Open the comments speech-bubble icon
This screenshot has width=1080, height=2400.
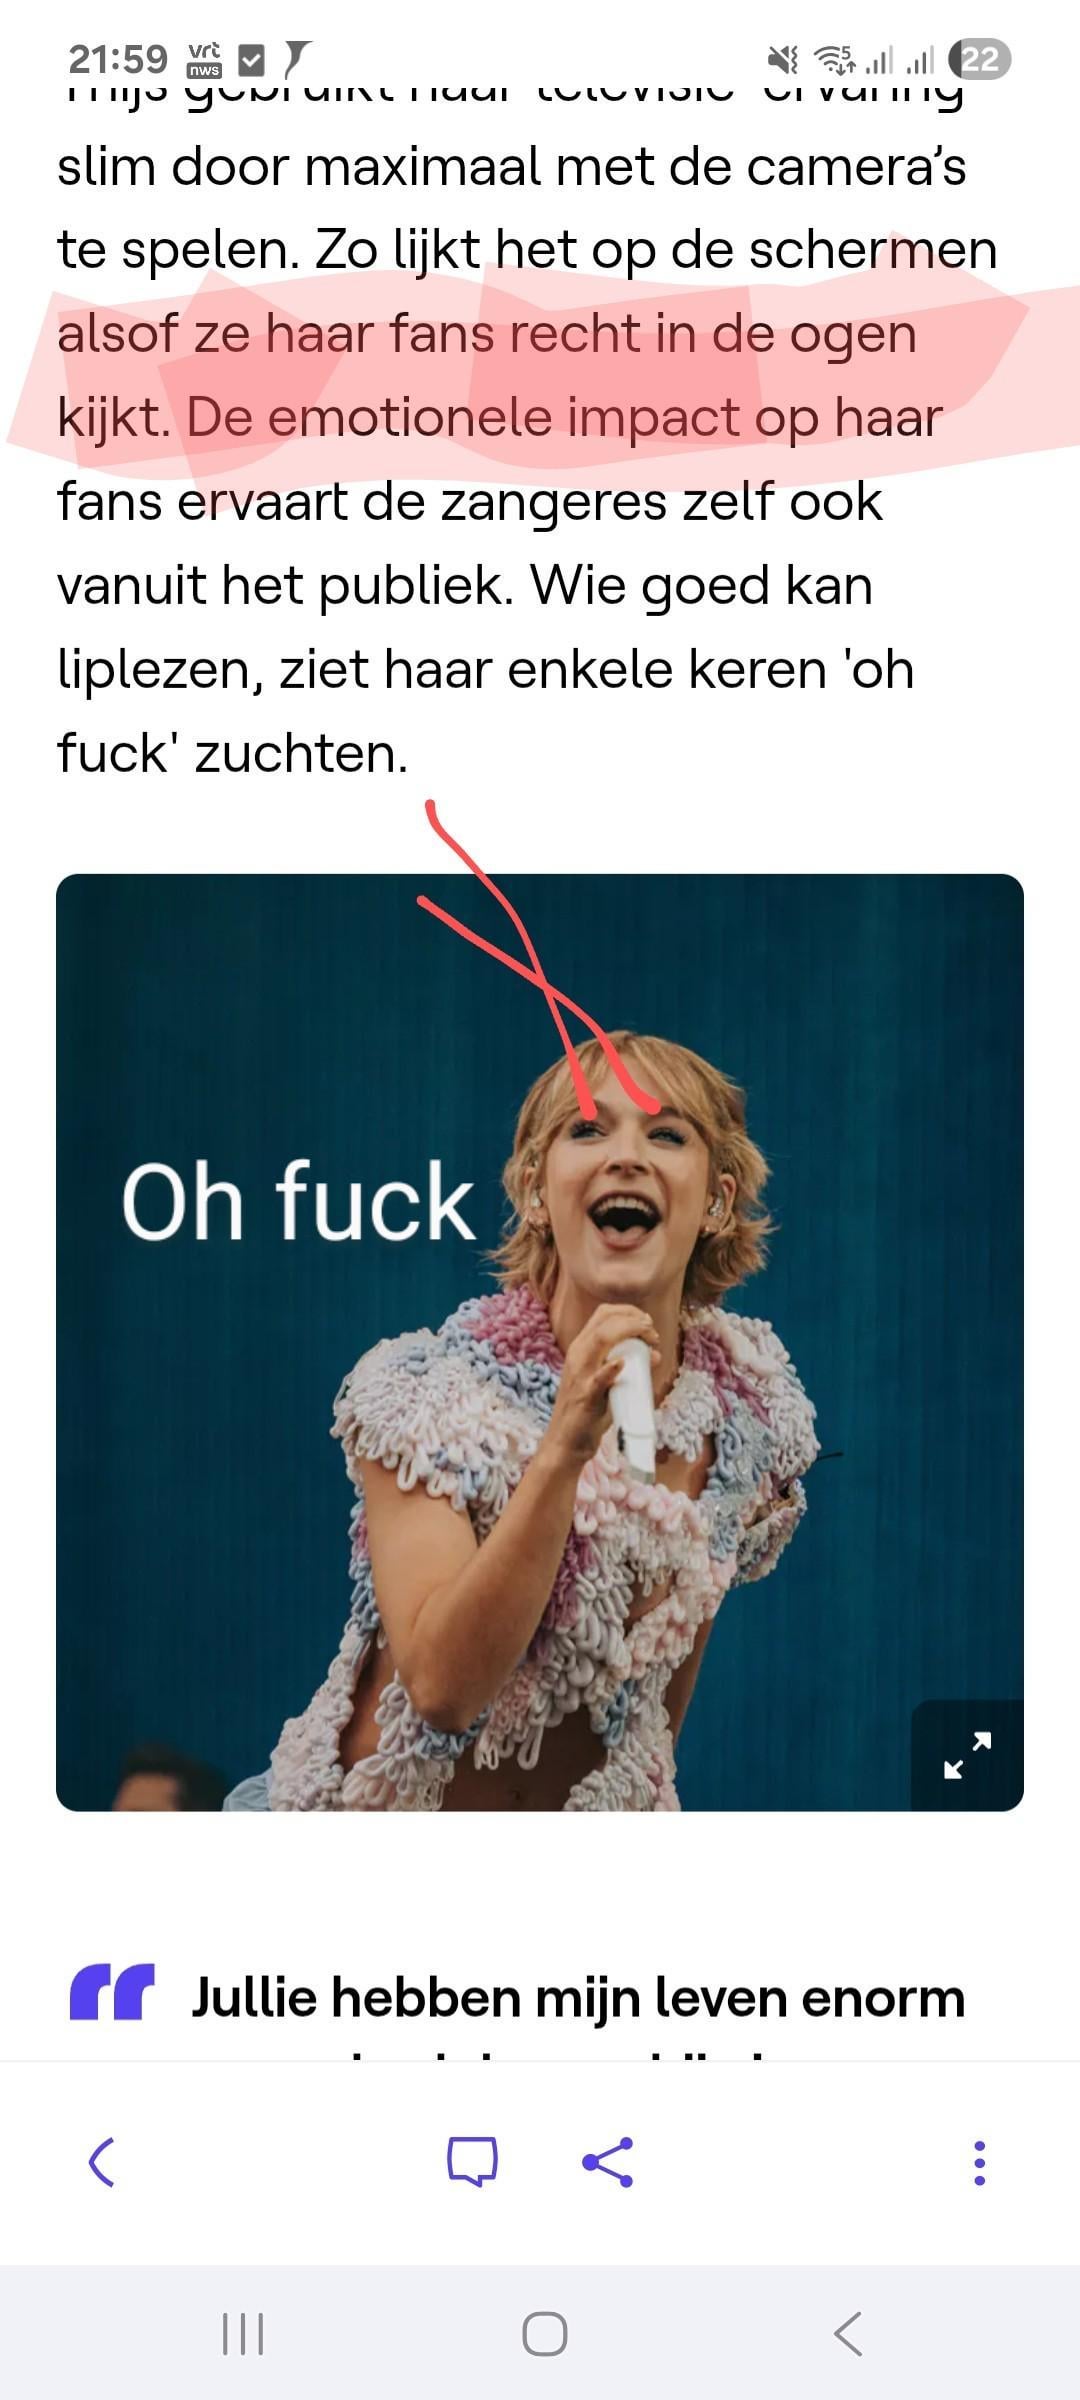[472, 2162]
